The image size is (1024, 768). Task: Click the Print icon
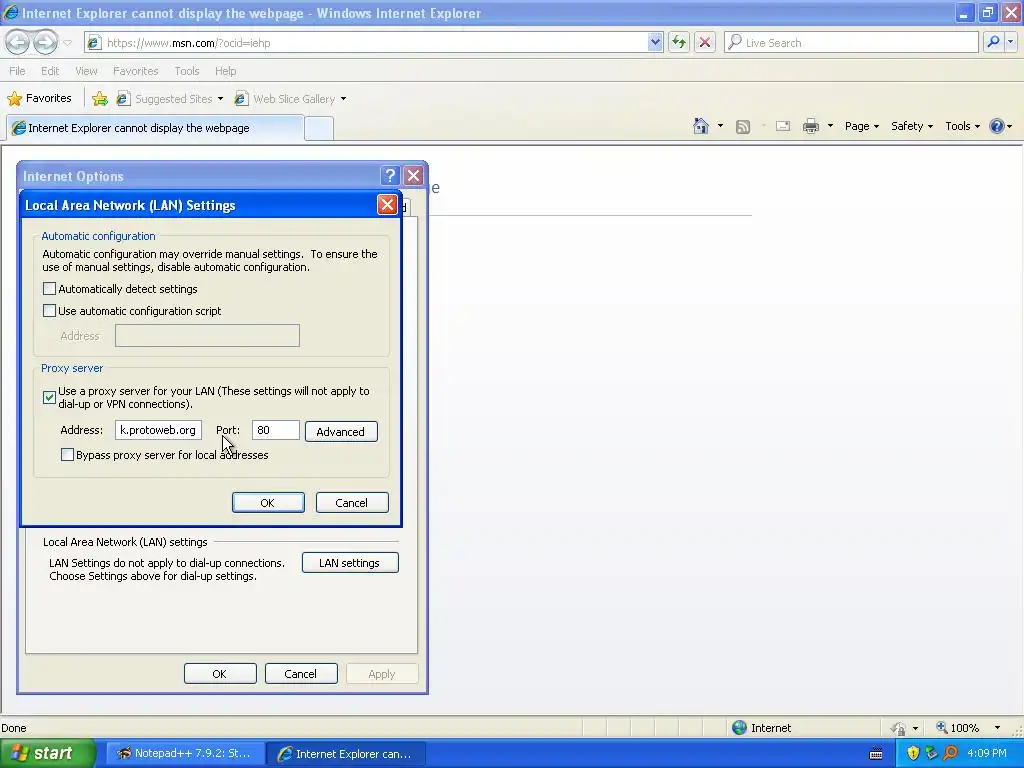point(810,126)
